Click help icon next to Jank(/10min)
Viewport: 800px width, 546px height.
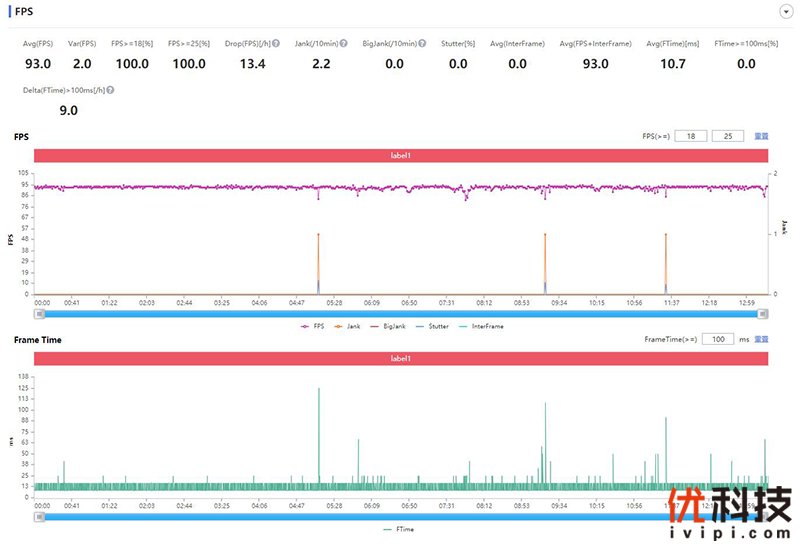344,44
